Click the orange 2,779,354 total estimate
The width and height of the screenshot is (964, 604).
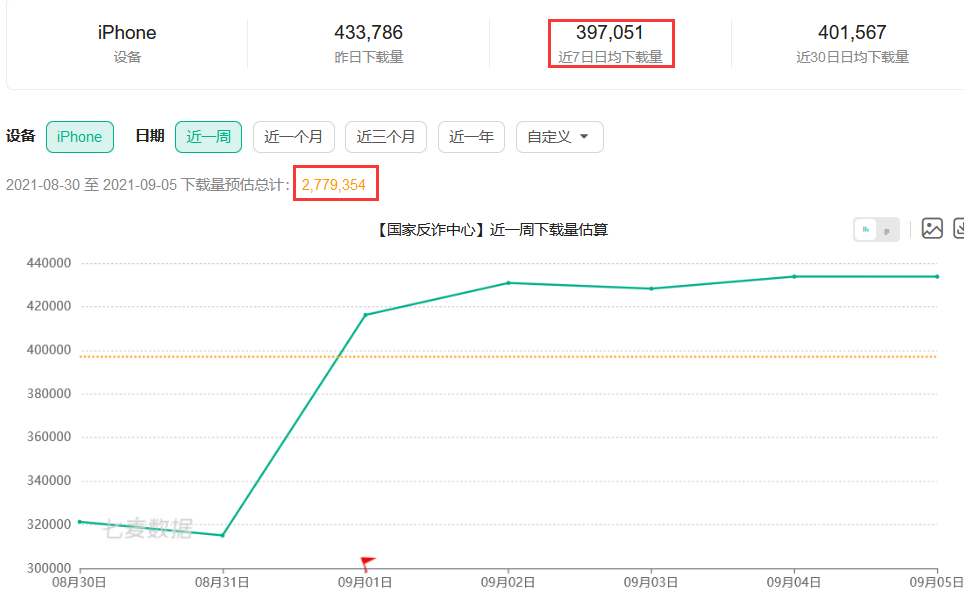click(334, 185)
